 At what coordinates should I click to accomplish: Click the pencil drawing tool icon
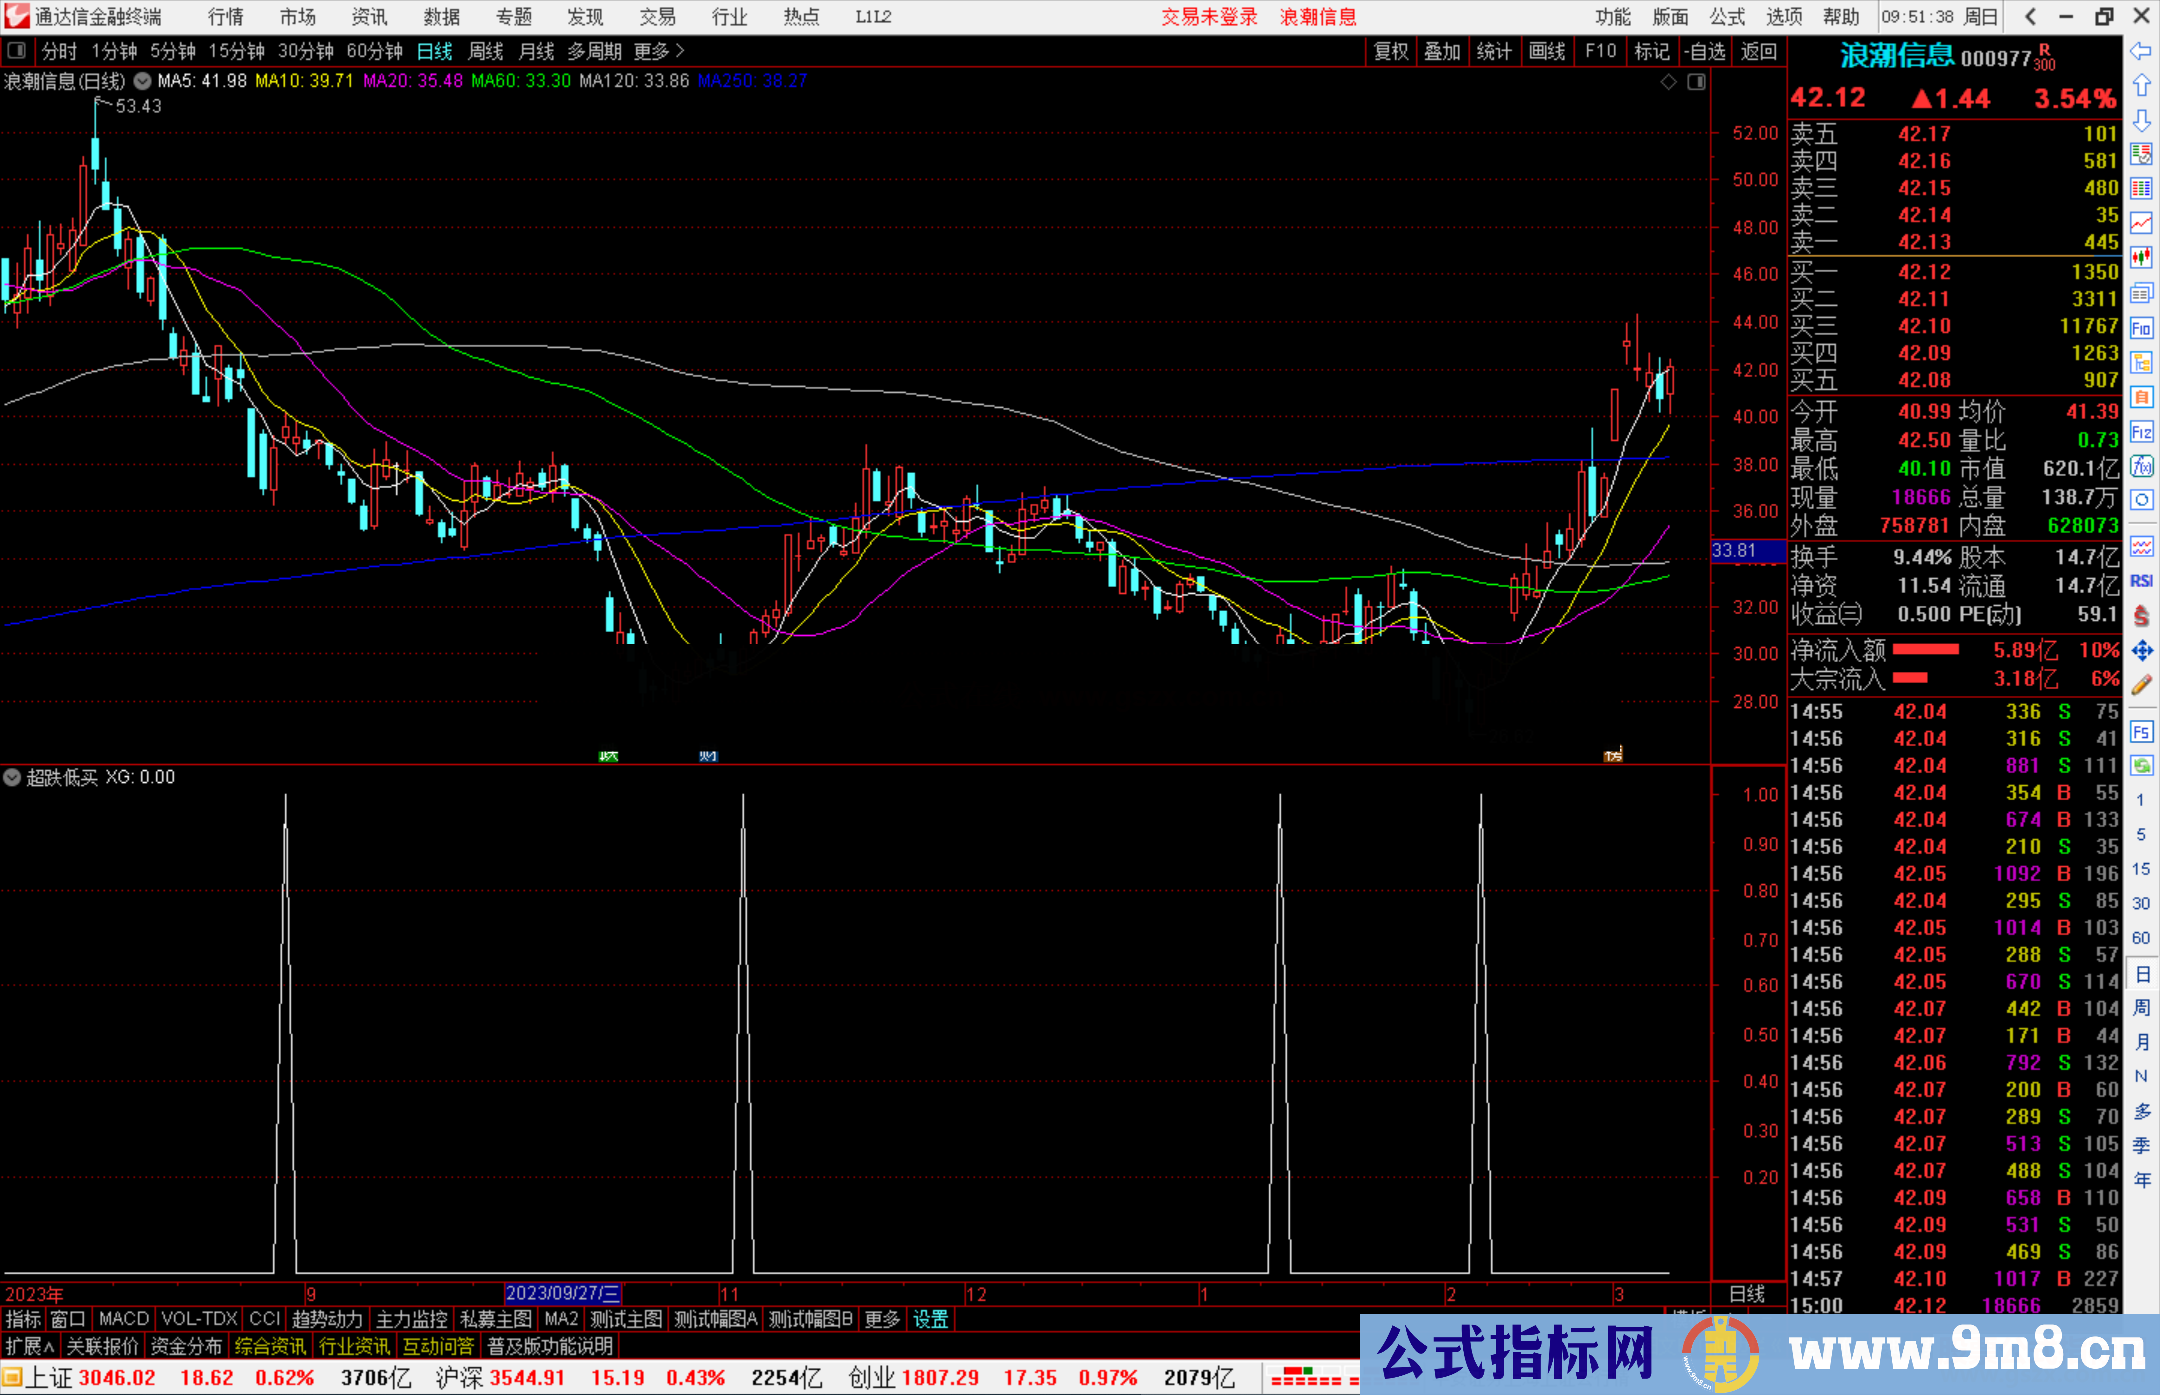tap(2141, 686)
